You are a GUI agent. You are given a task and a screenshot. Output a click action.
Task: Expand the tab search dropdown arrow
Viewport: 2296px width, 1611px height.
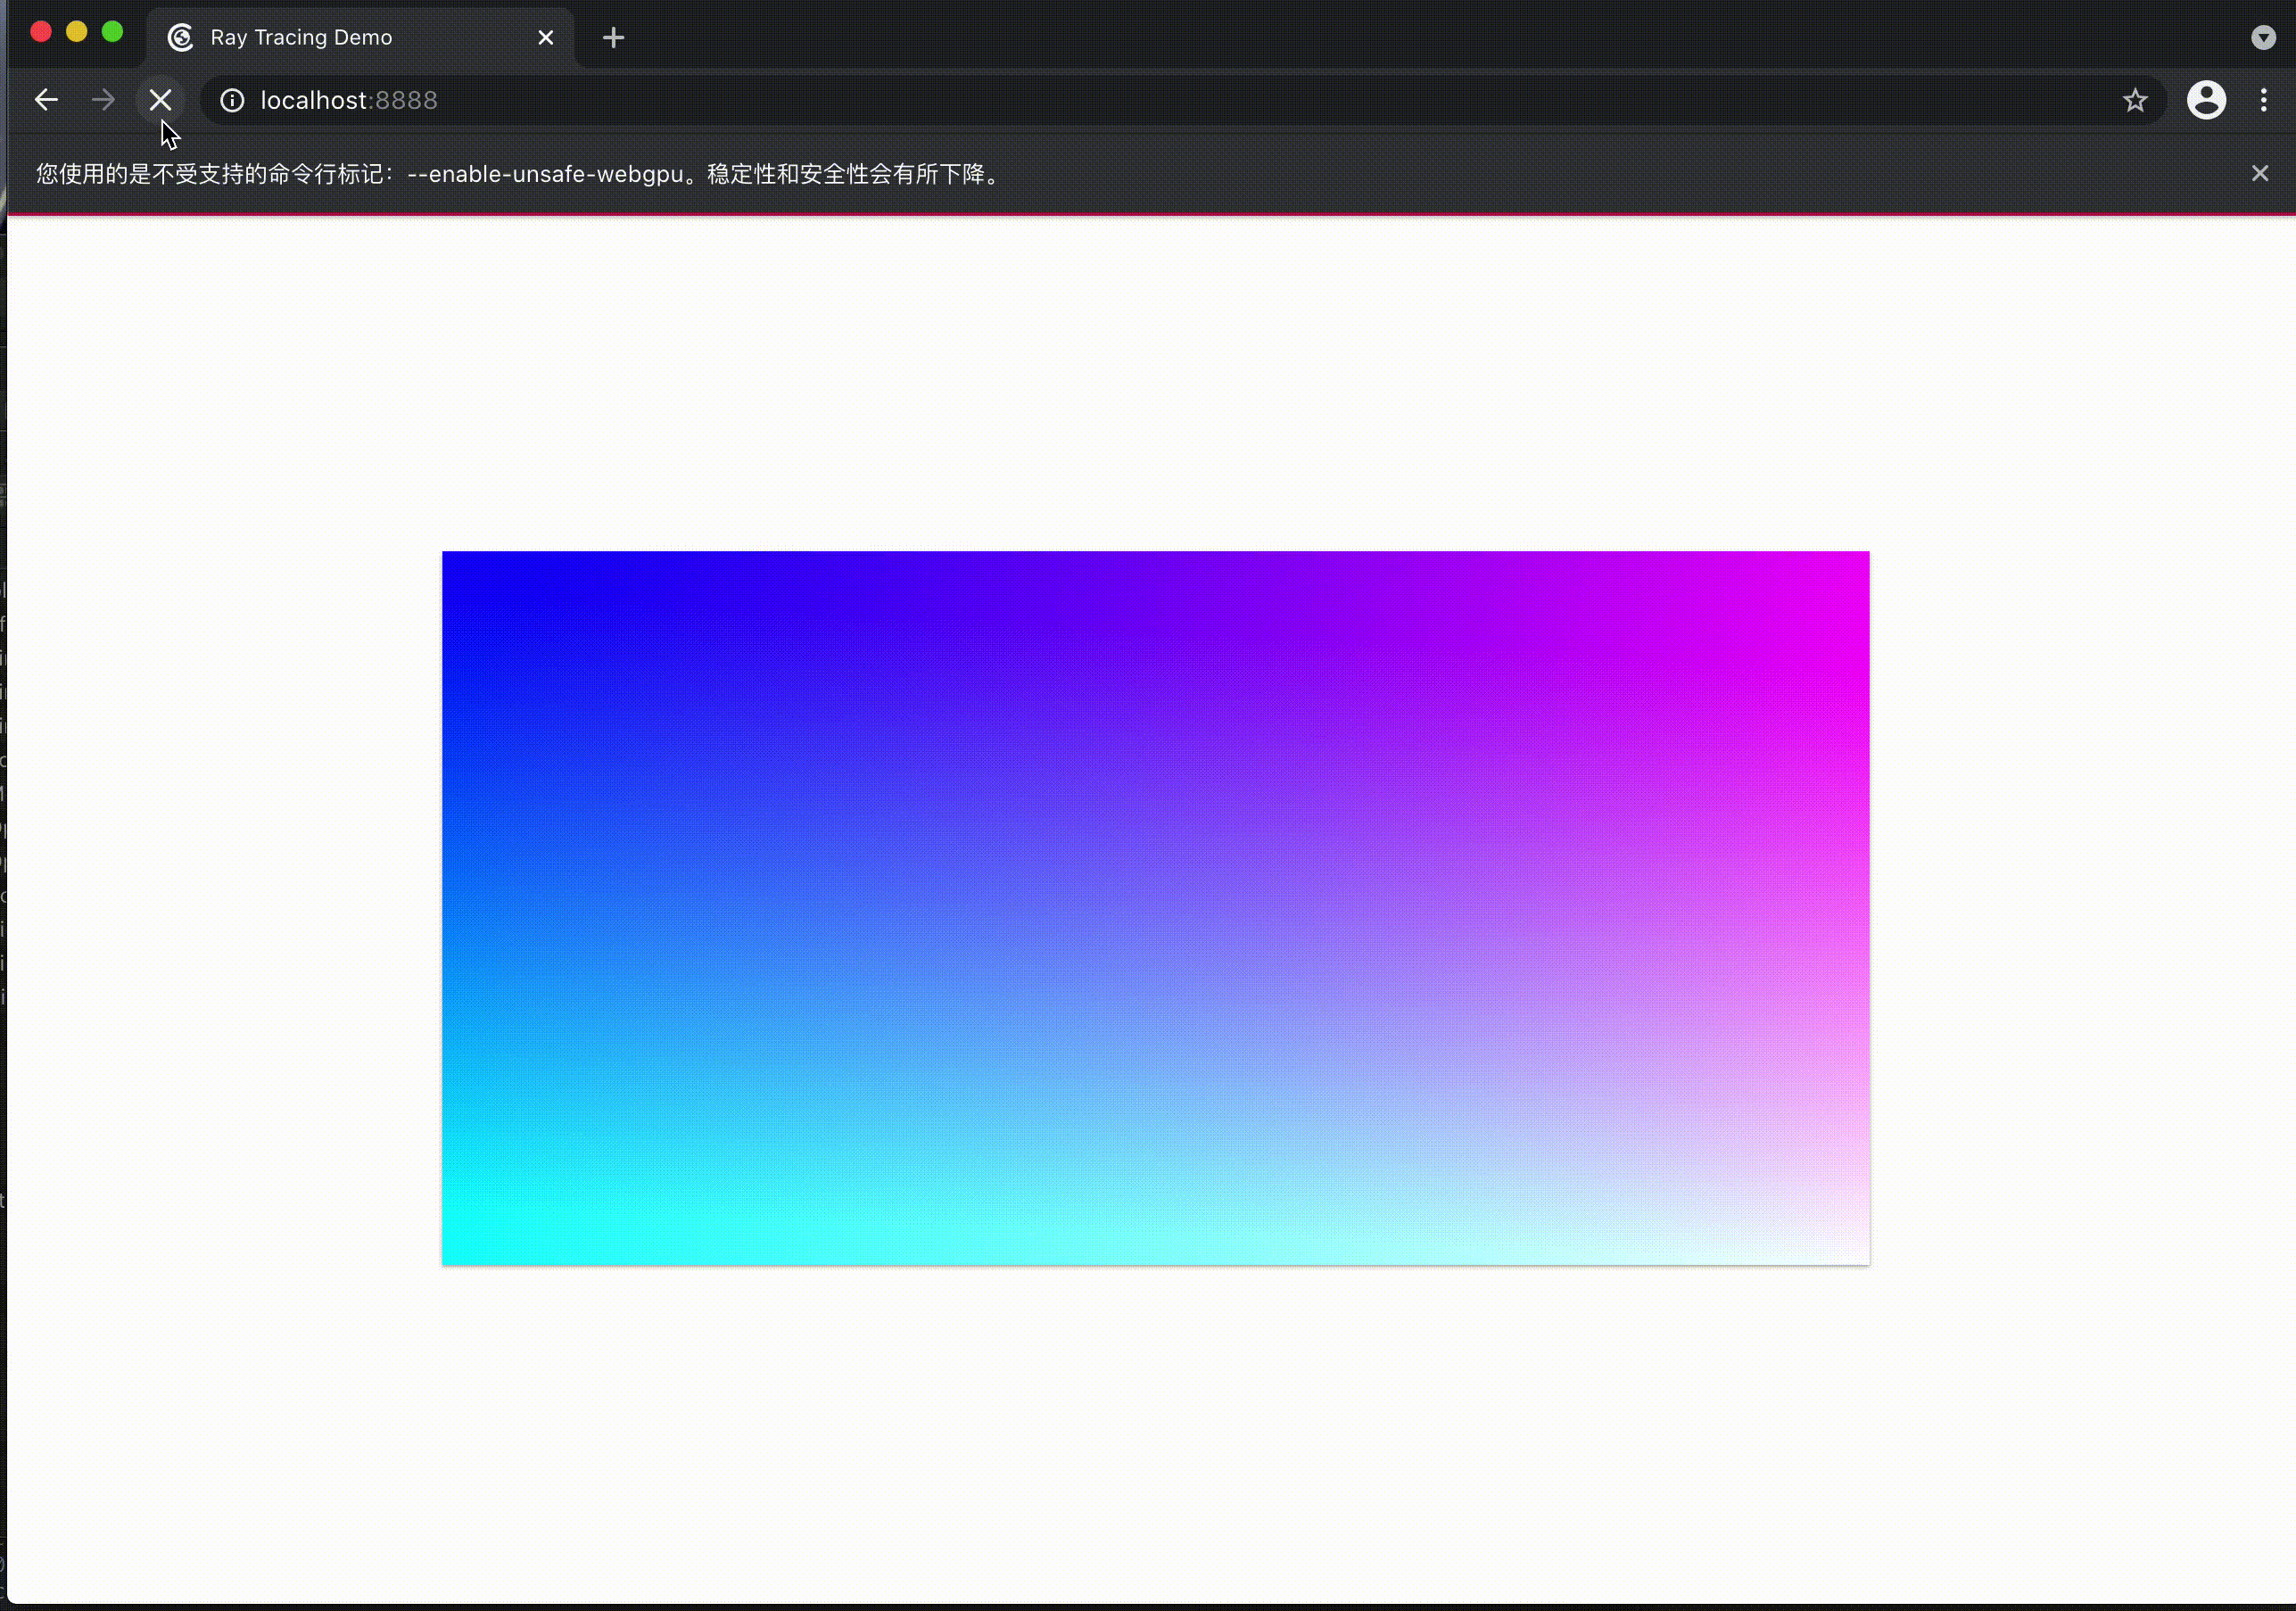[2263, 38]
